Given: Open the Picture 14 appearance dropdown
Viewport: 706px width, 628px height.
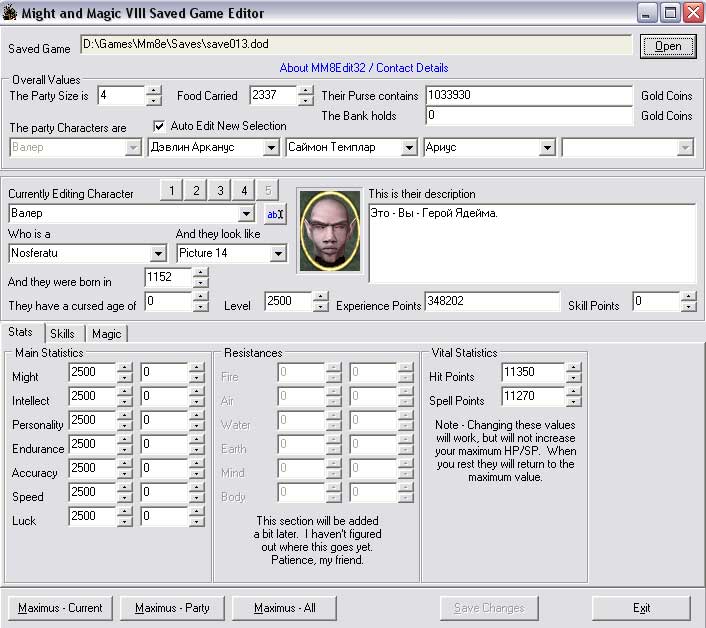Looking at the screenshot, I should 278,253.
